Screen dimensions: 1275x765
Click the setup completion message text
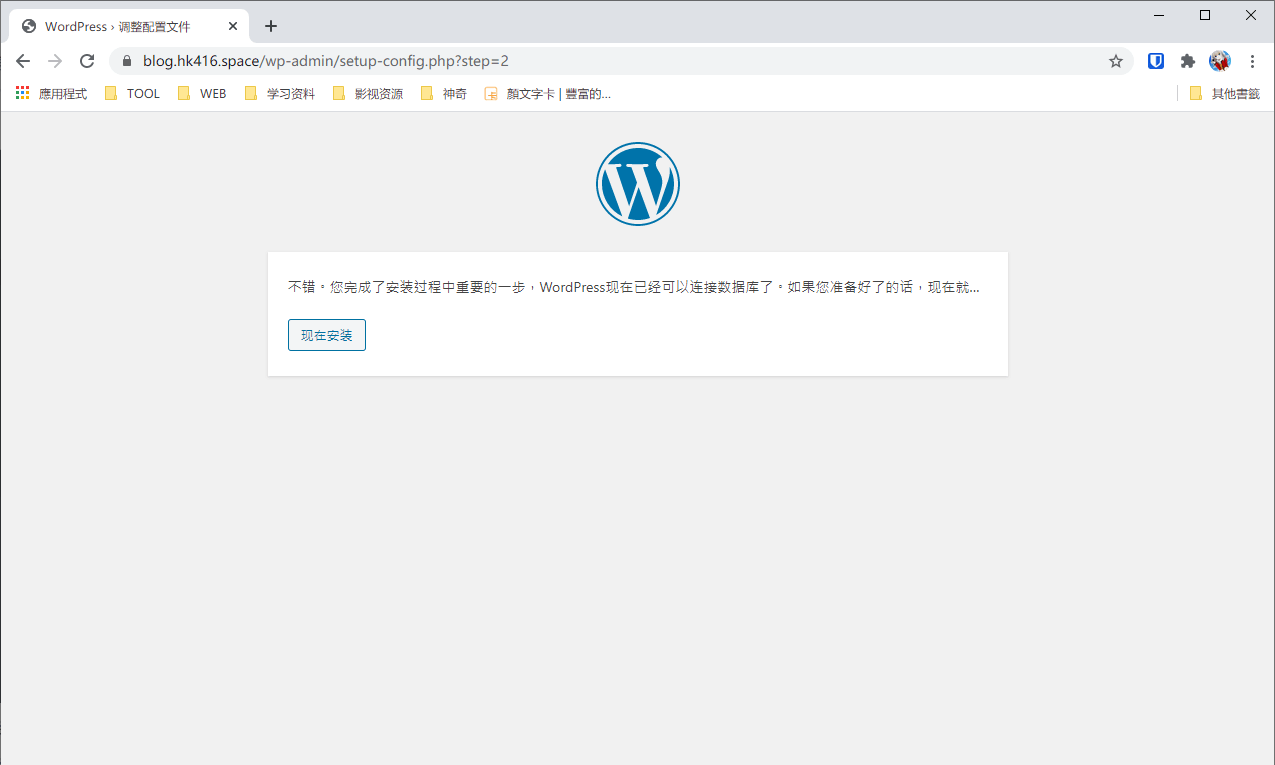[x=634, y=287]
